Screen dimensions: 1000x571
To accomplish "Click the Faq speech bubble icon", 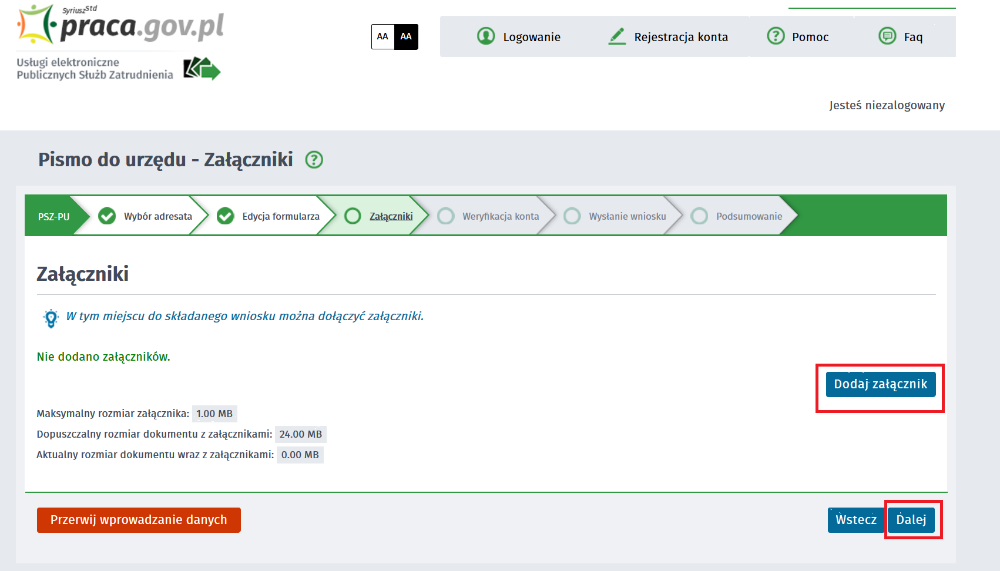I will point(886,36).
